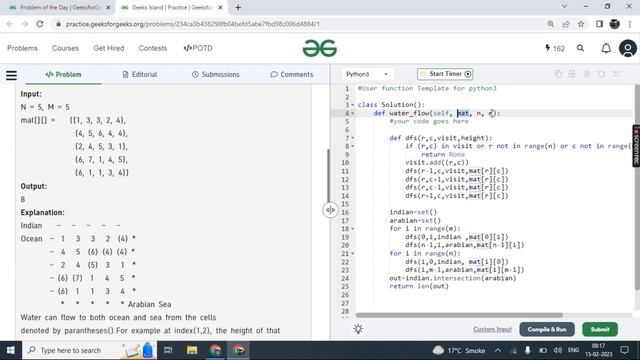Show hidden system tray icons
Image resolution: width=640 pixels, height=360 pixels.
point(498,350)
